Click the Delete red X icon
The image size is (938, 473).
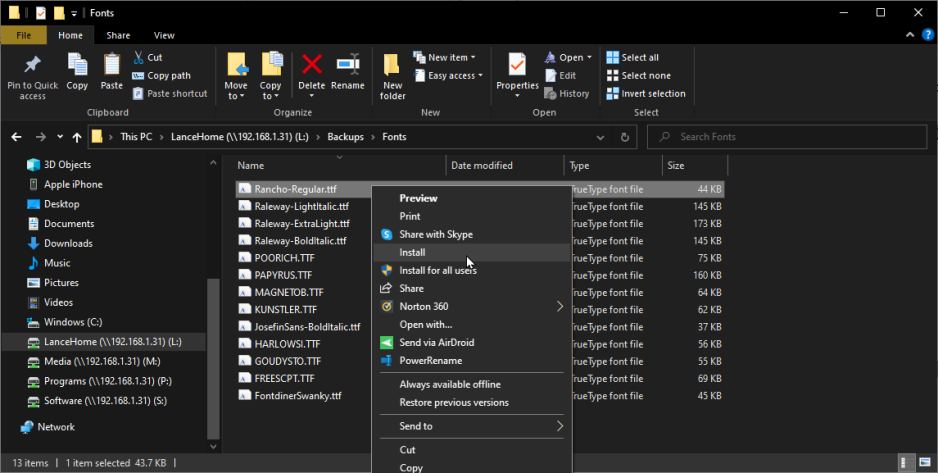[x=312, y=64]
